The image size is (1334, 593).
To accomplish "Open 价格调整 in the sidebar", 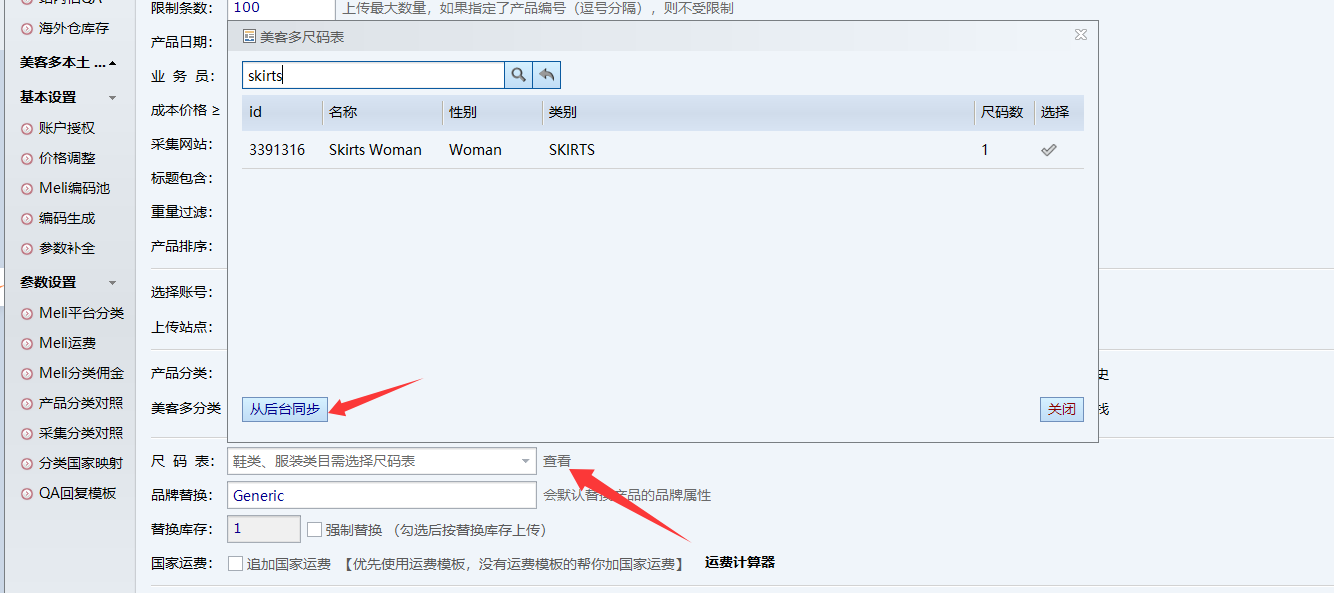I will pyautogui.click(x=67, y=158).
